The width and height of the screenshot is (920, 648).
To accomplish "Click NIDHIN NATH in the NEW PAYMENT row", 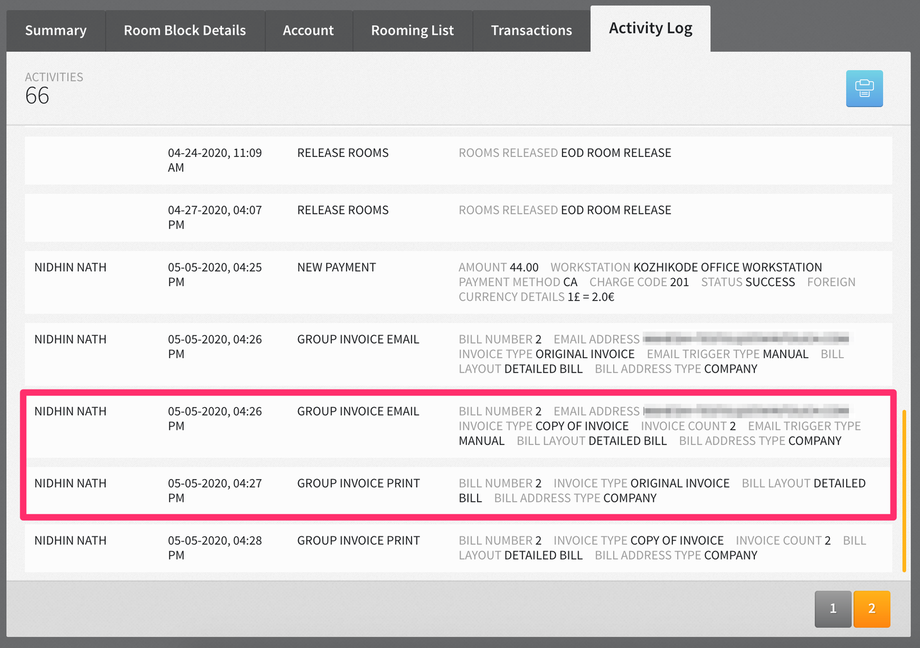I will 70,267.
